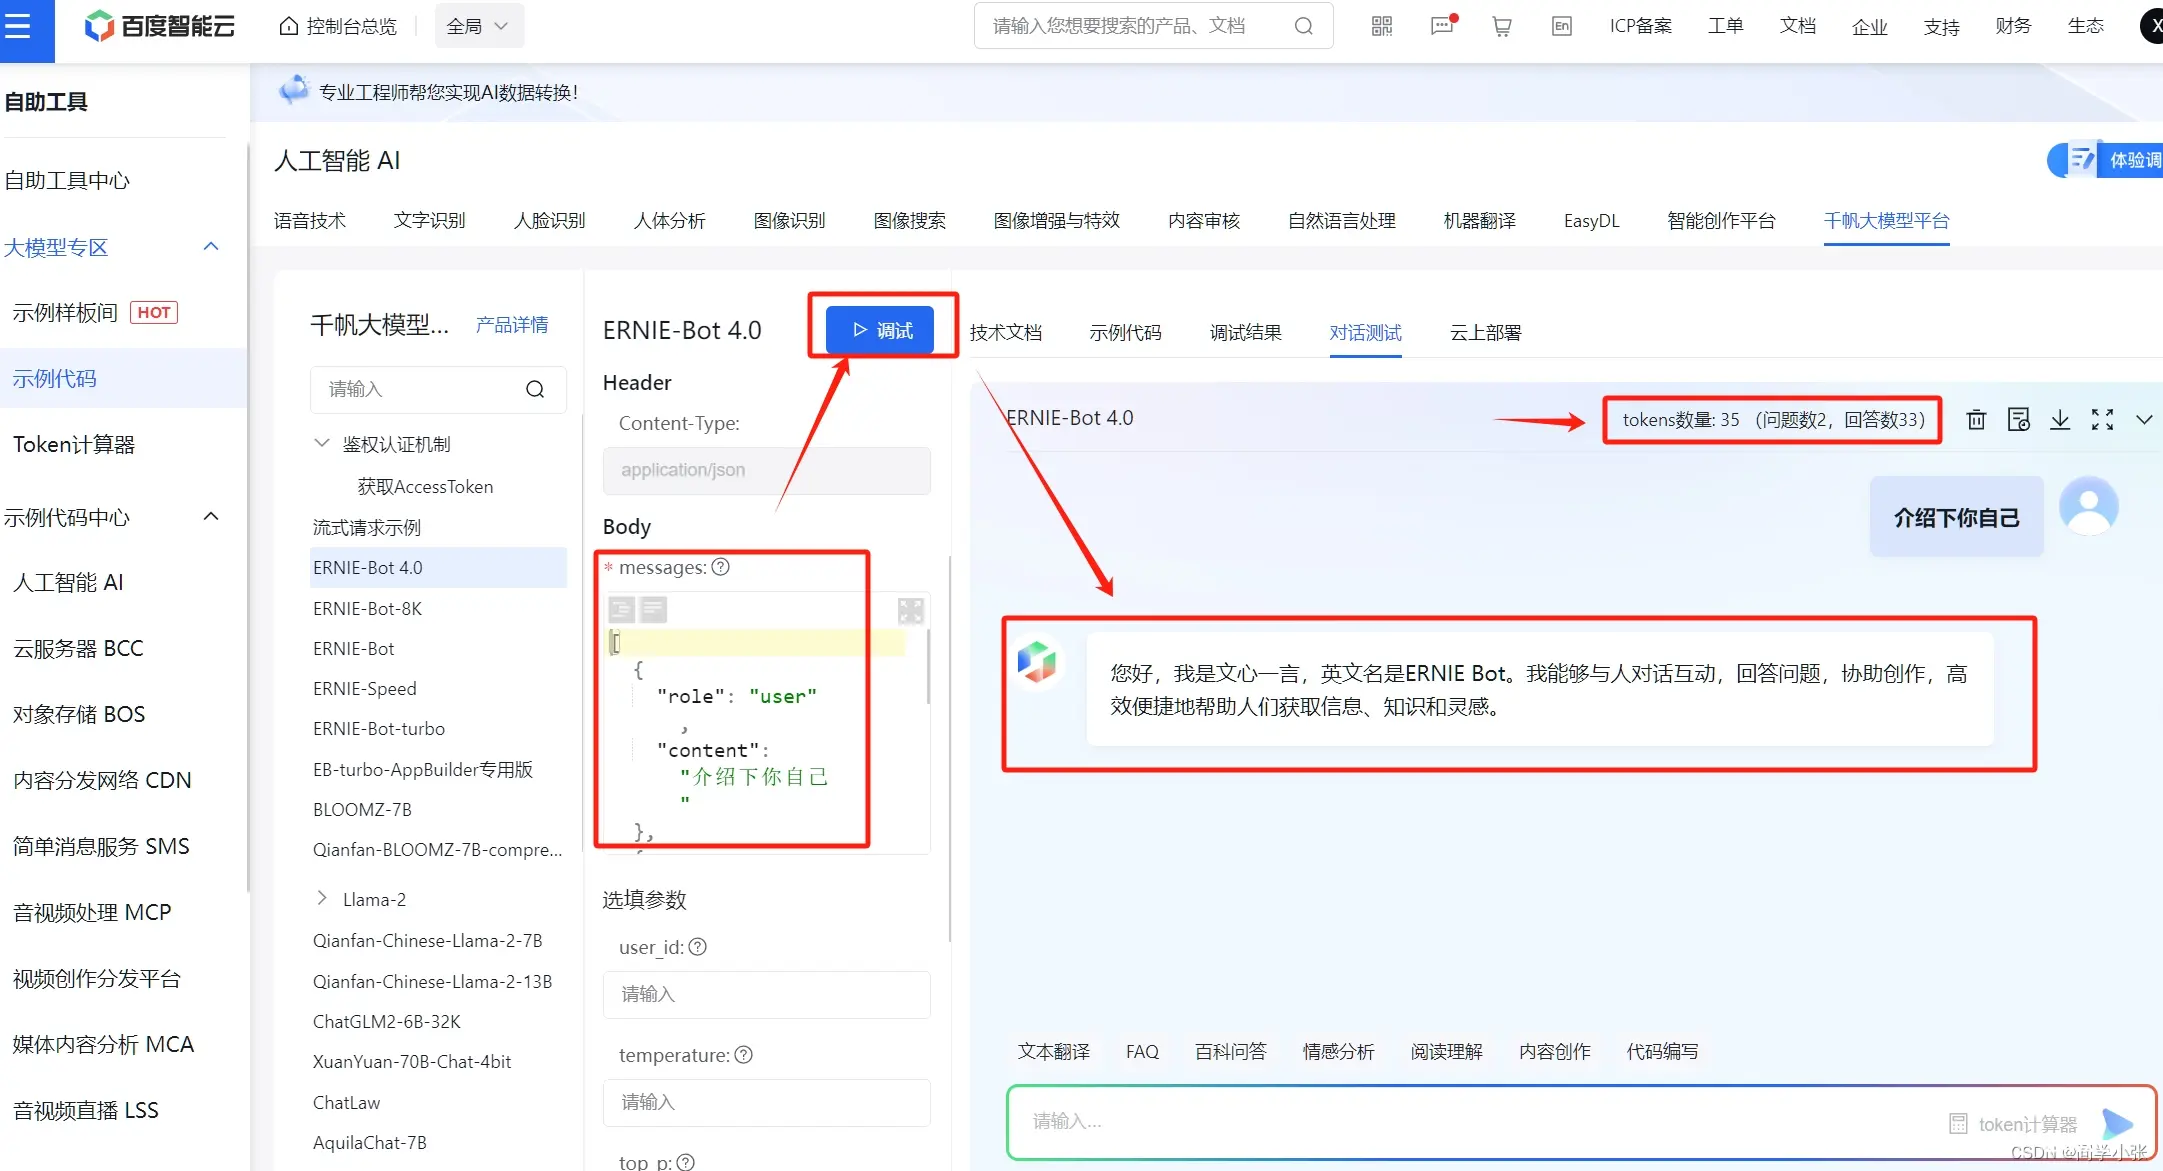Viewport: 2163px width, 1171px height.
Task: Select ERNIE-Bot 4.0 from model list
Action: tap(368, 567)
